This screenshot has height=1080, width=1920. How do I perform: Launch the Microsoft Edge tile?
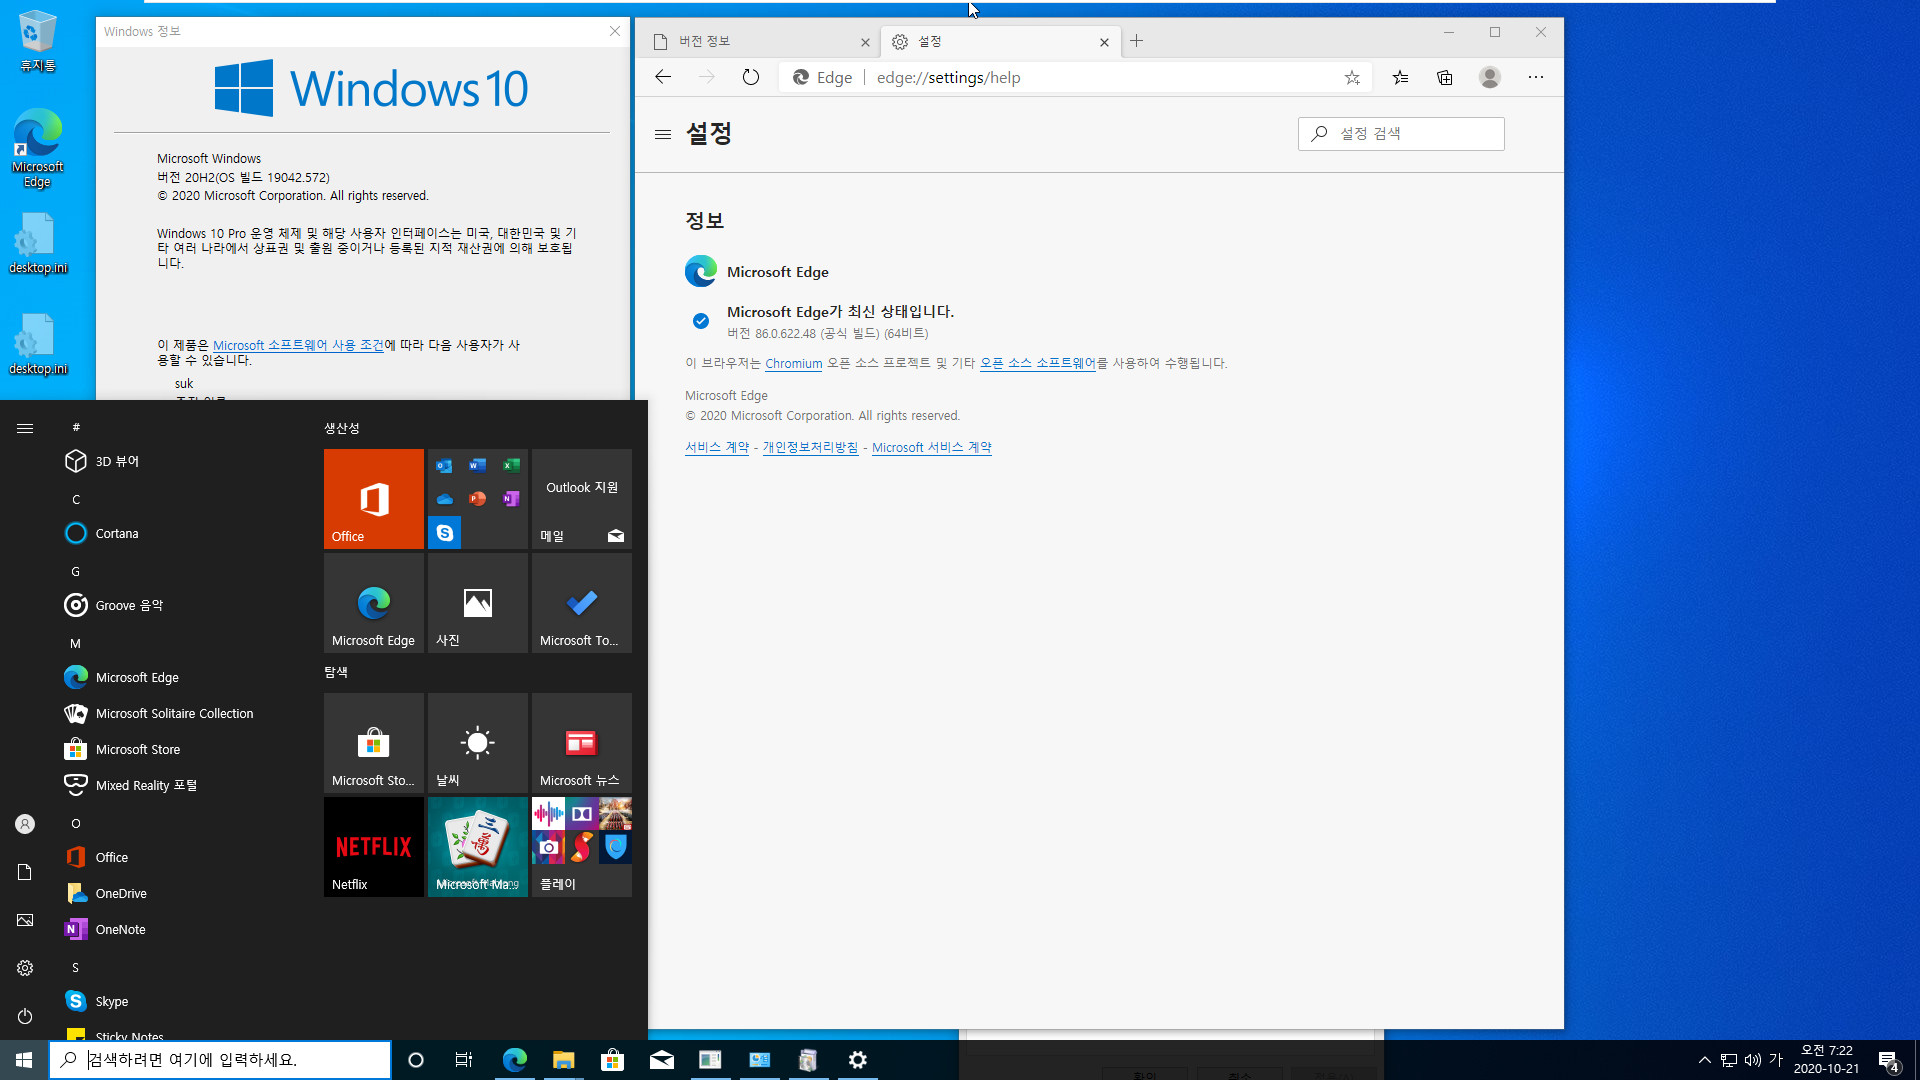pos(374,603)
